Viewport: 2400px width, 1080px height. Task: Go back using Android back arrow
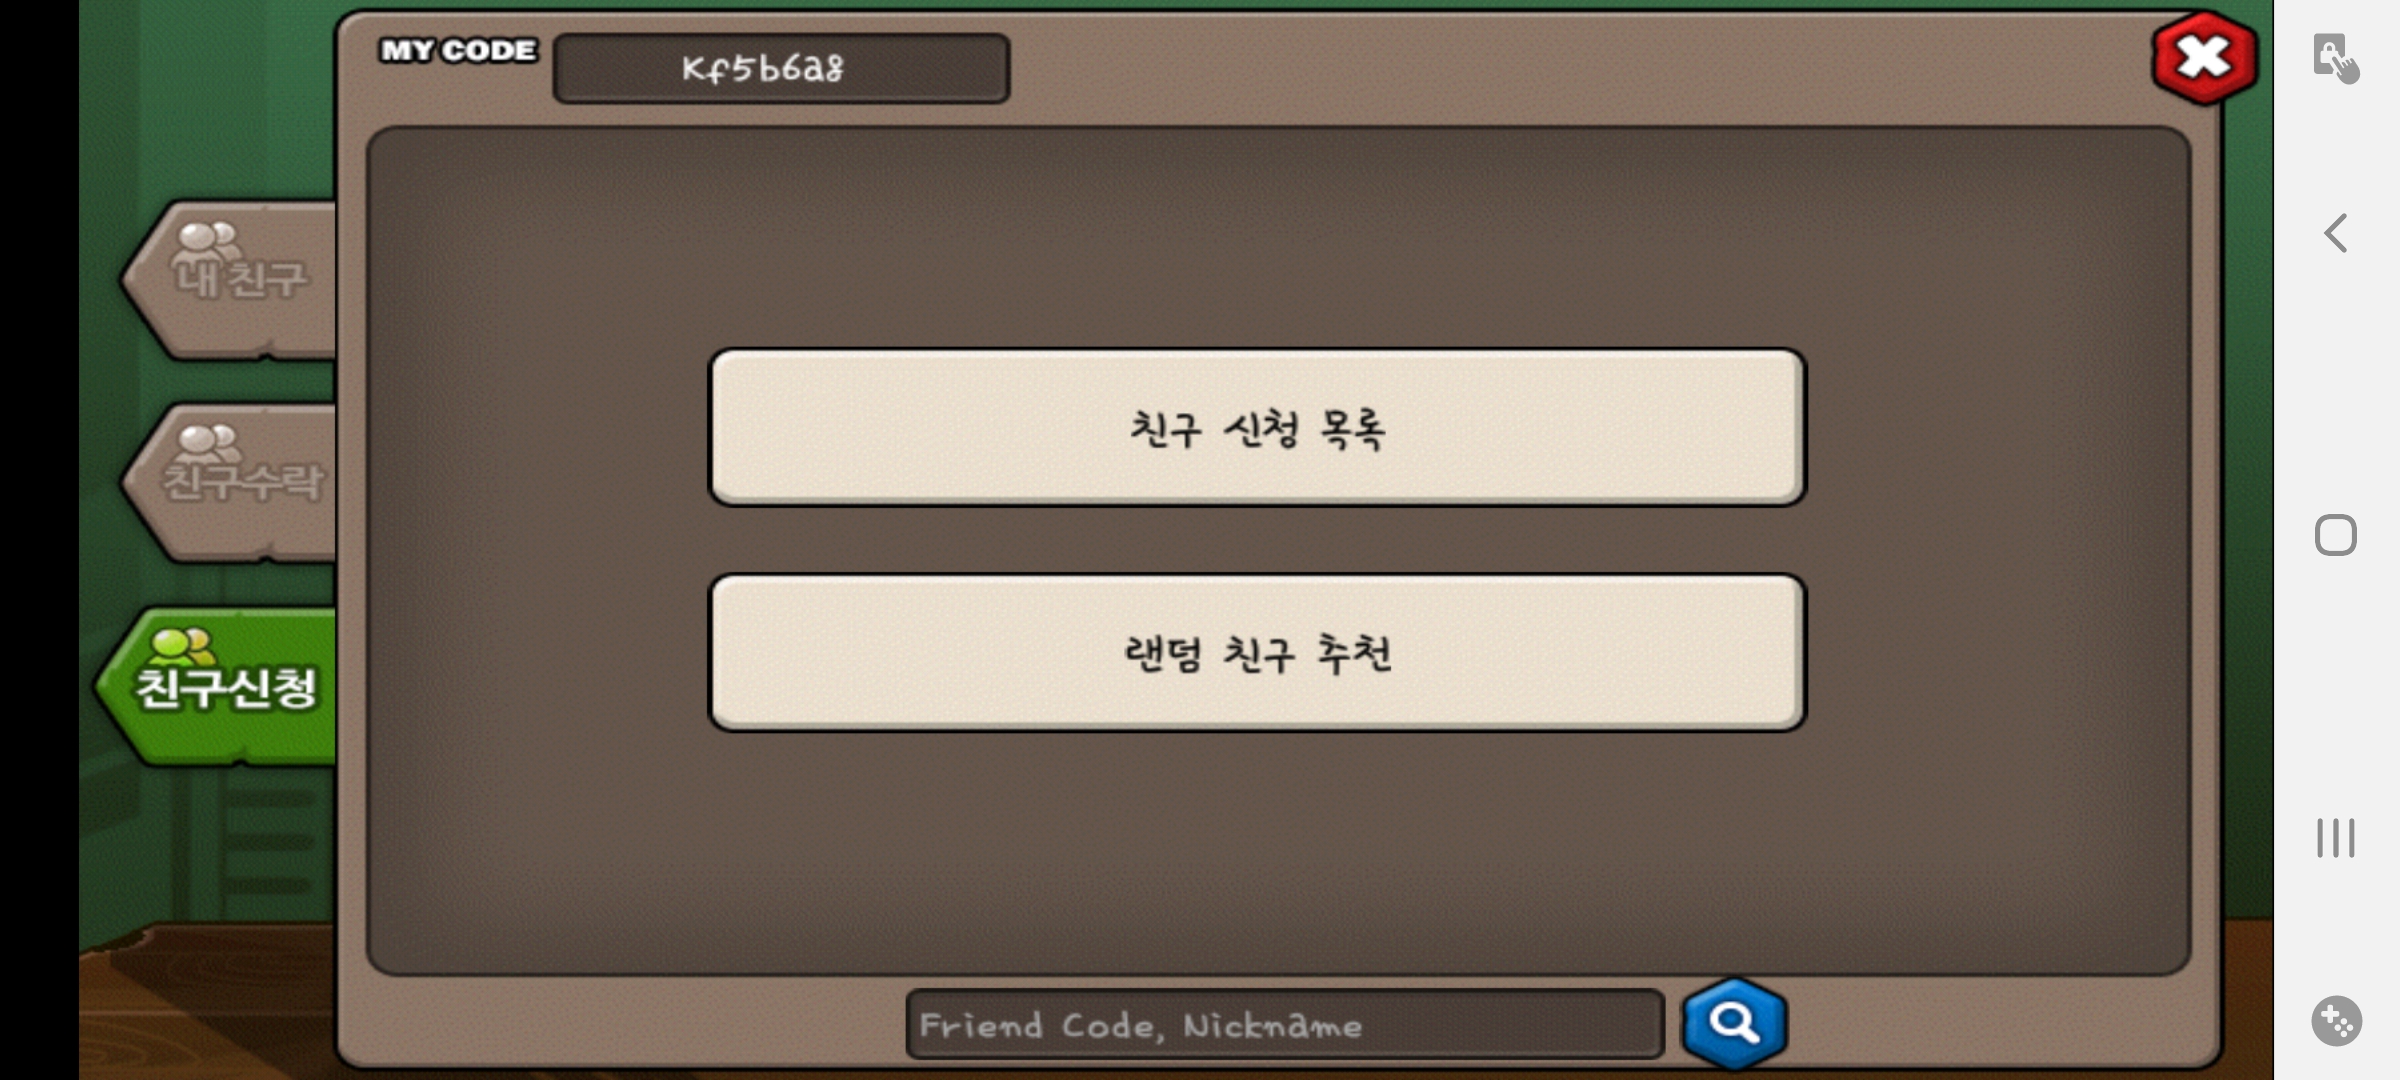[2336, 233]
